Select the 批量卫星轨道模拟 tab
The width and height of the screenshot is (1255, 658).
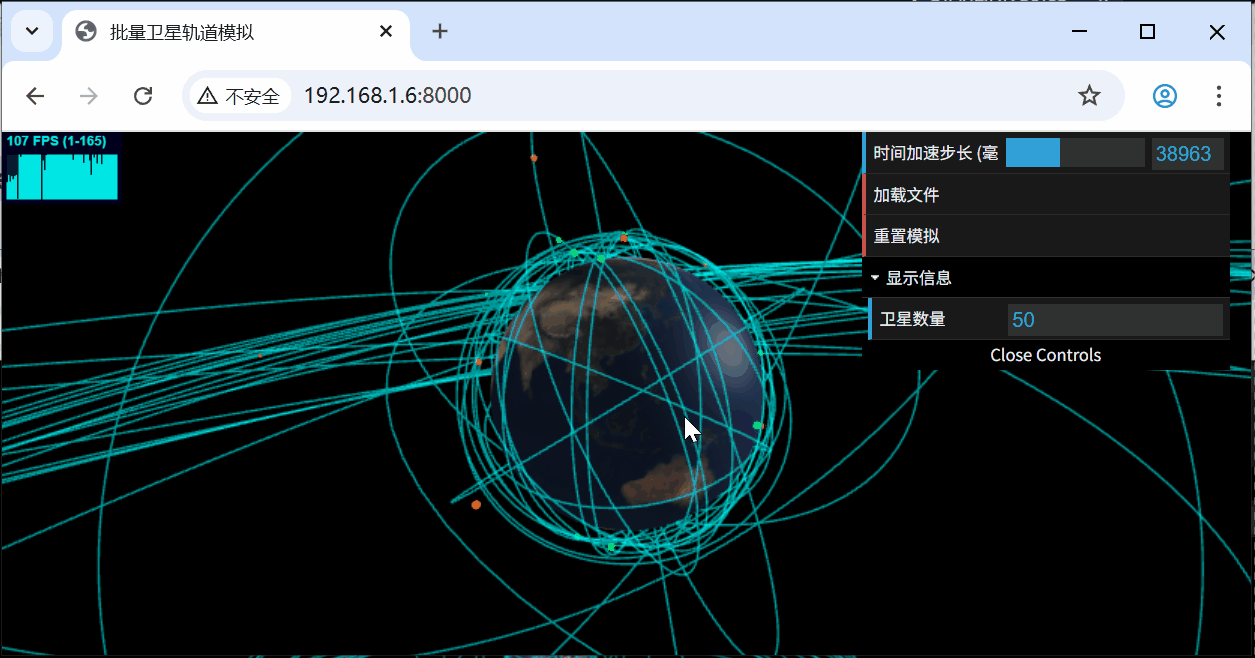235,33
